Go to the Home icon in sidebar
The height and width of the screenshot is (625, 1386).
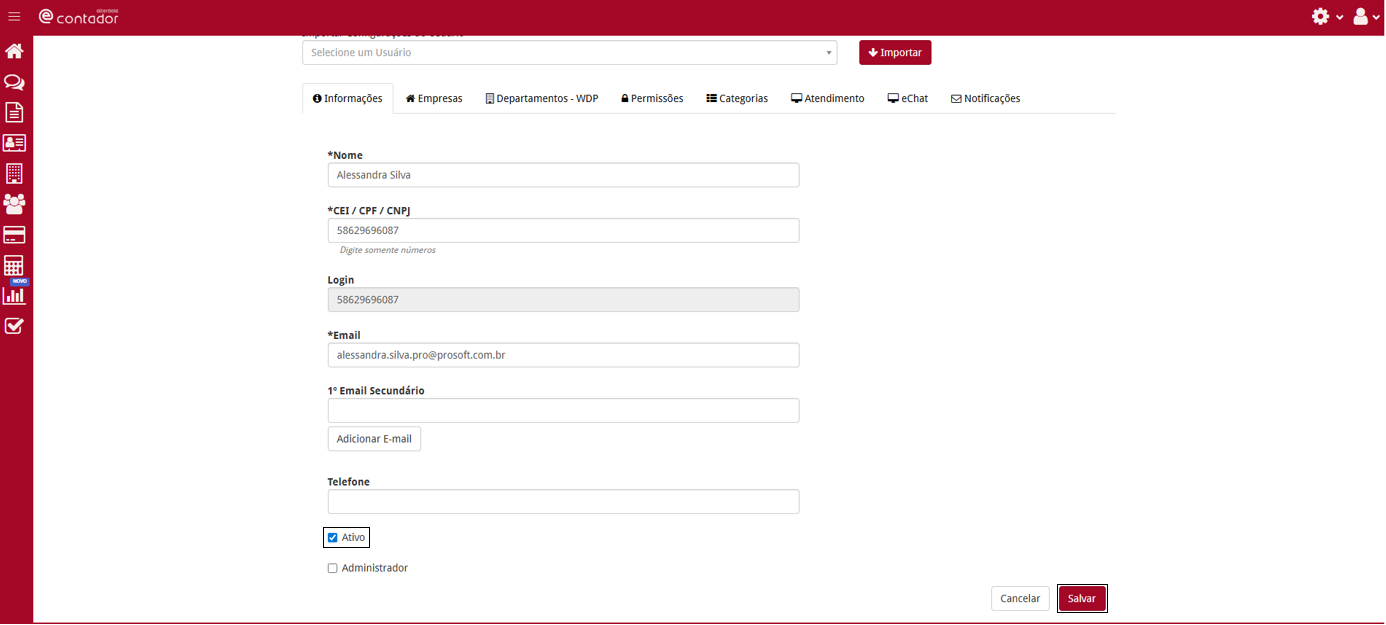(14, 51)
